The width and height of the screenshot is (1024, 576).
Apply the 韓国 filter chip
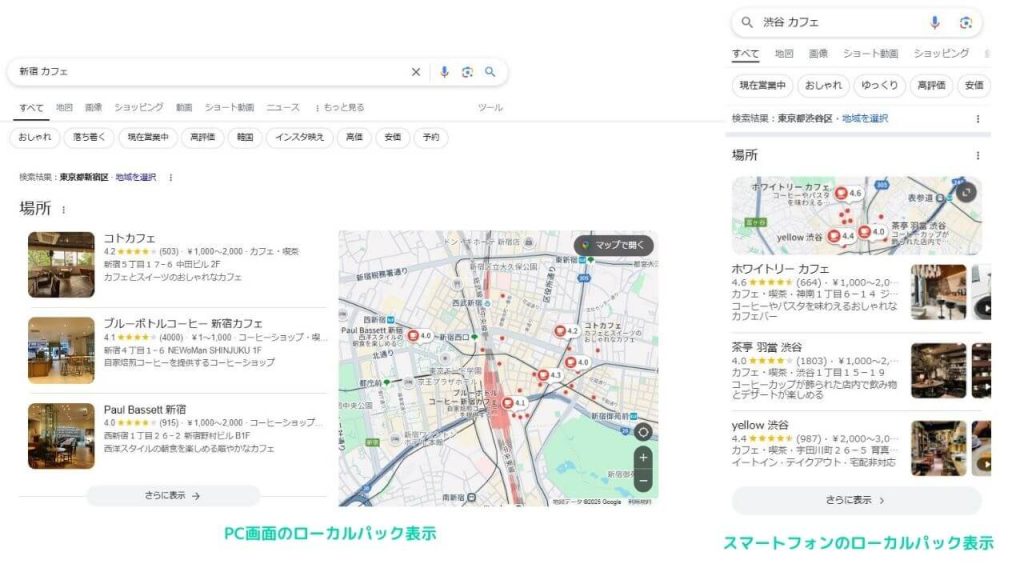pos(245,137)
